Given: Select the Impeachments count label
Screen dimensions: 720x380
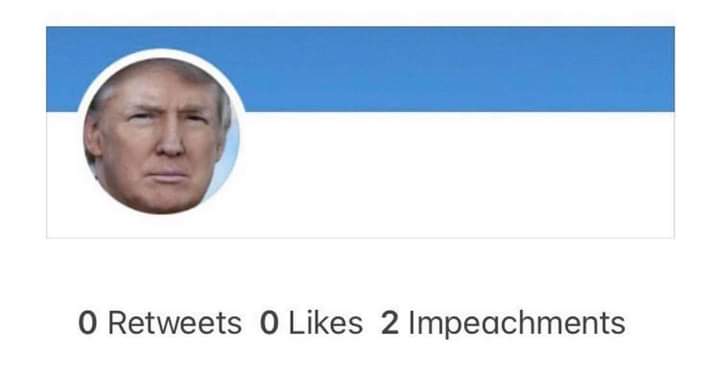Looking at the screenshot, I should (503, 324).
